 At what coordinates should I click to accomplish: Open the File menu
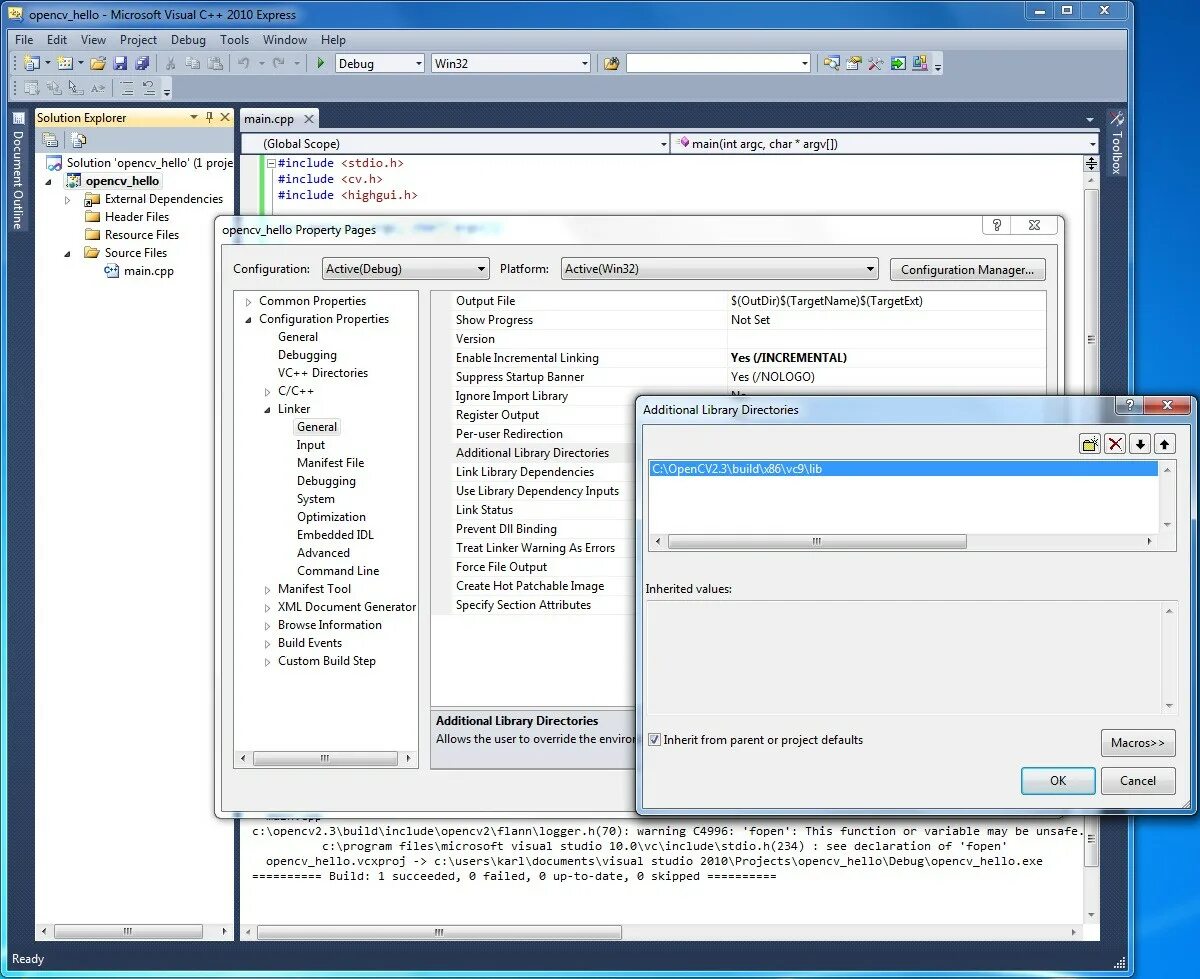pos(24,40)
